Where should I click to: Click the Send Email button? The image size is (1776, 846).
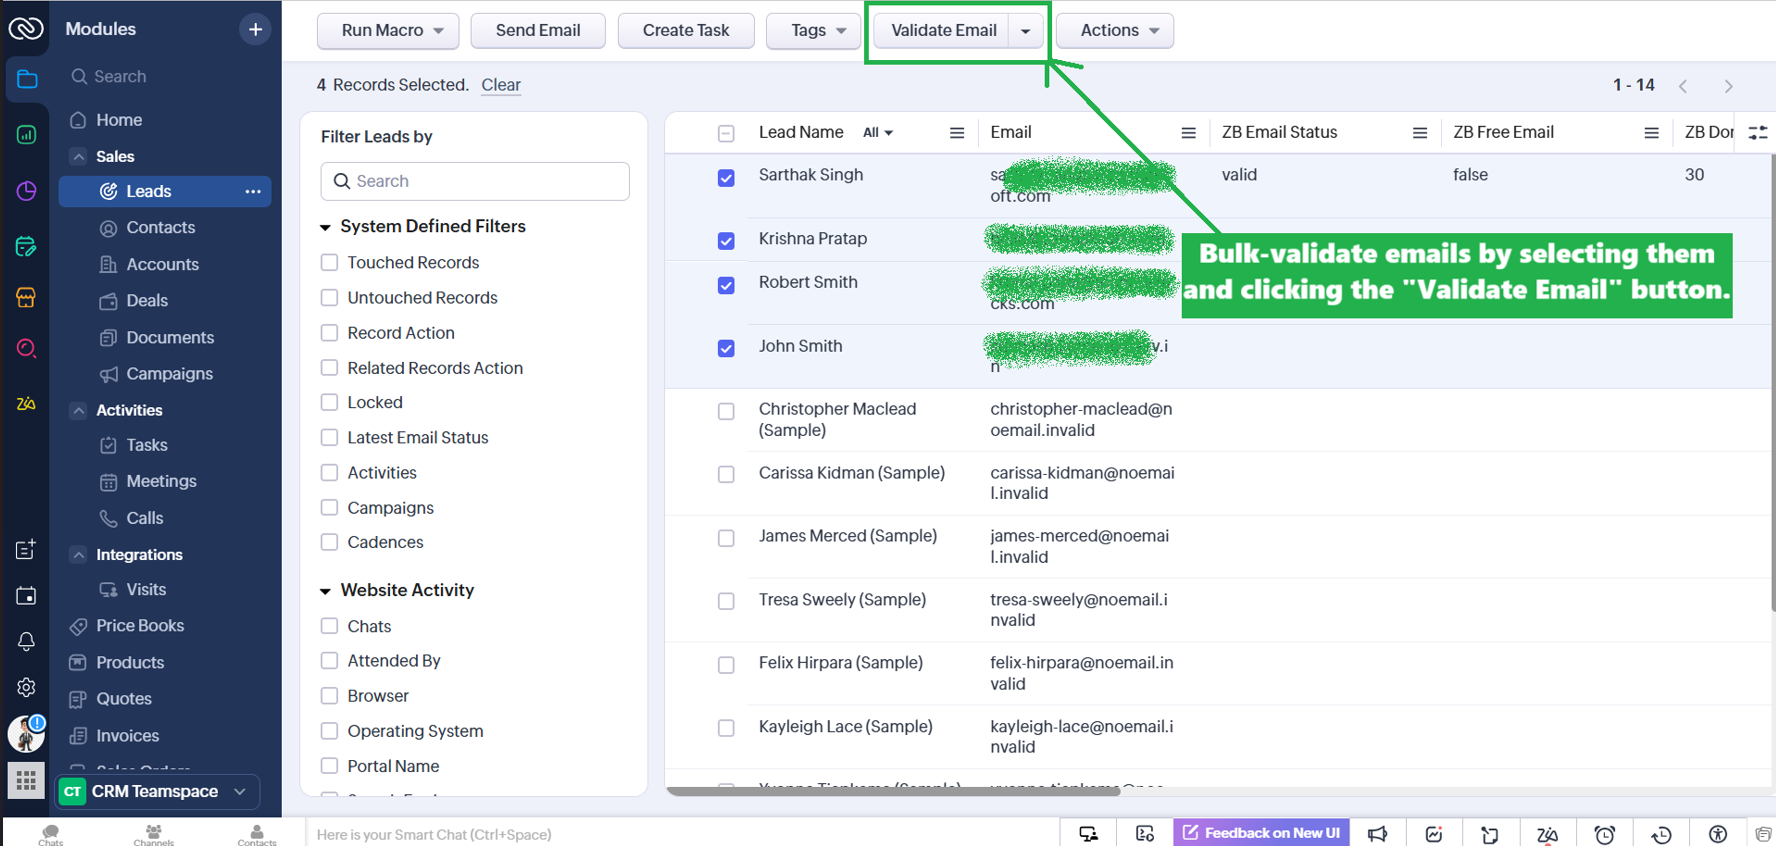click(538, 31)
